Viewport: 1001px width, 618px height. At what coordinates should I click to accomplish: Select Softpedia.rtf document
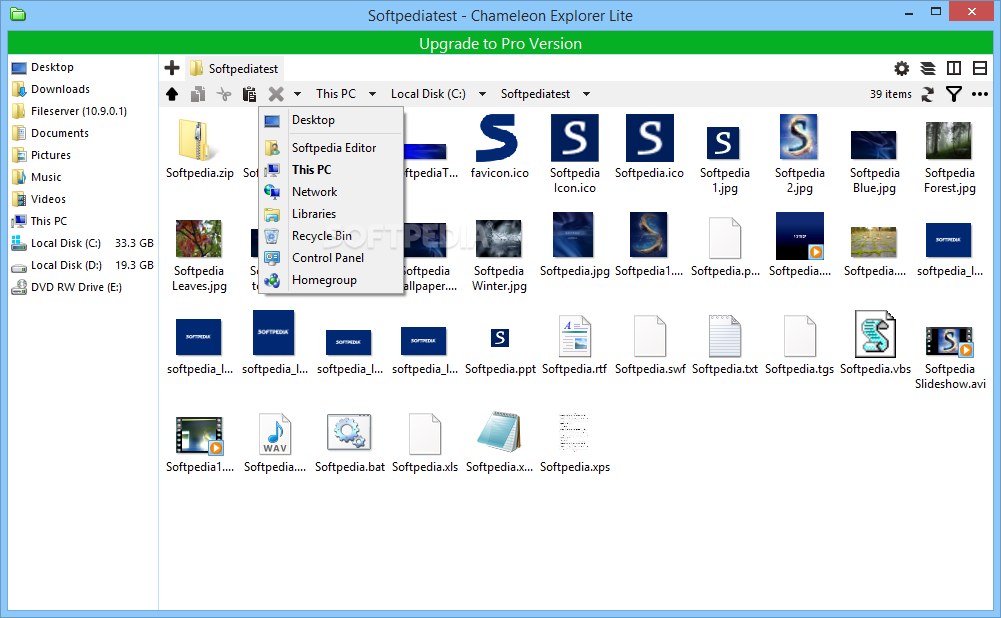click(575, 345)
